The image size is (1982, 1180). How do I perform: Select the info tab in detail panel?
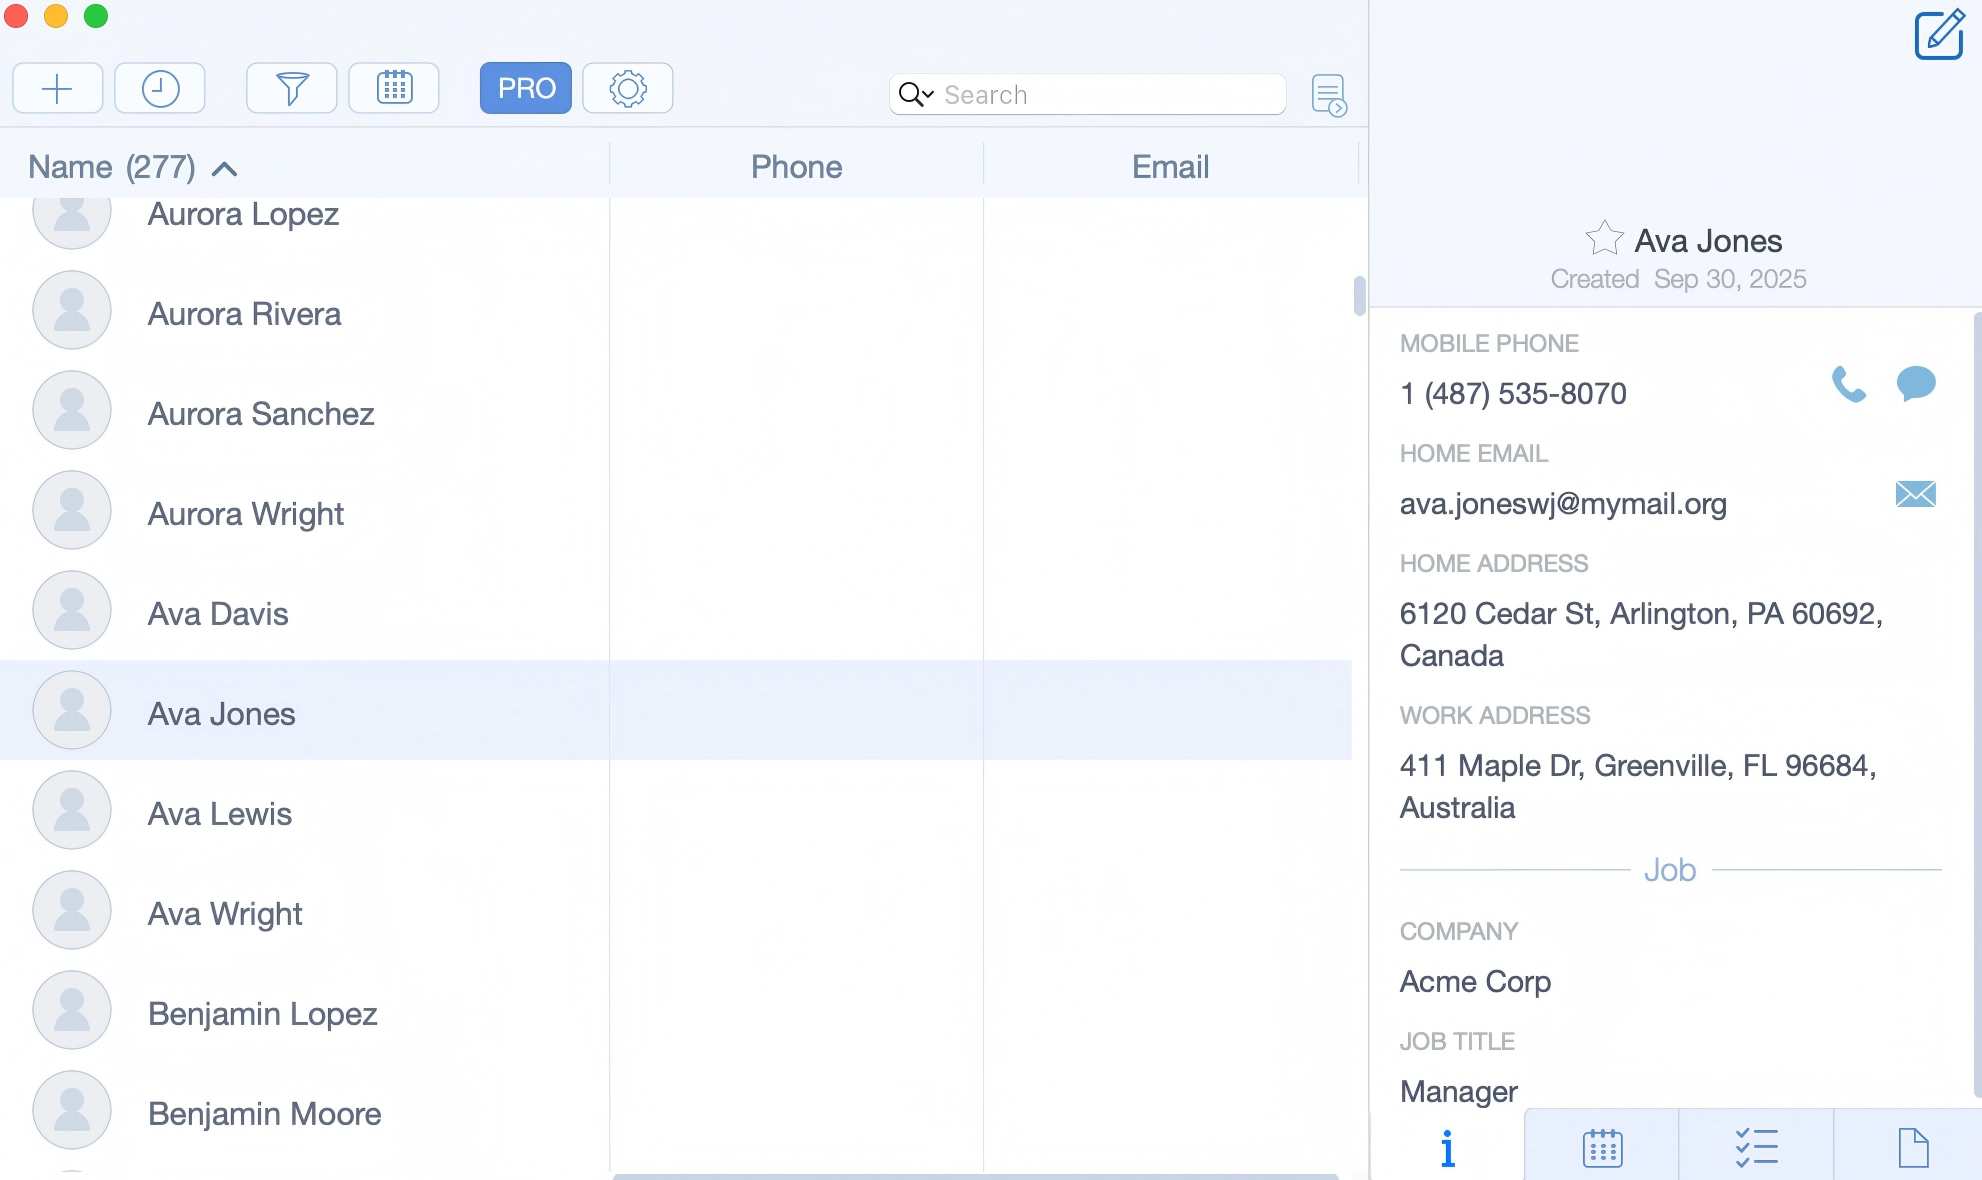(1446, 1148)
